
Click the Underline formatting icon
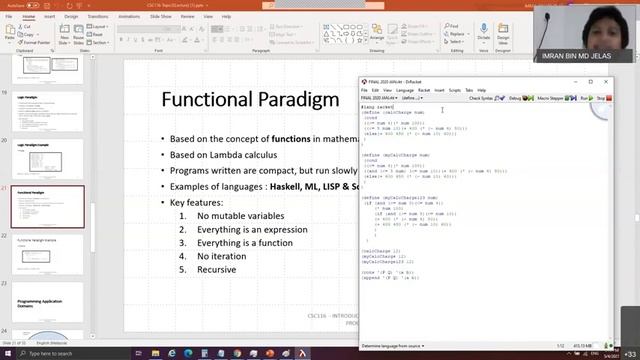(135, 40)
